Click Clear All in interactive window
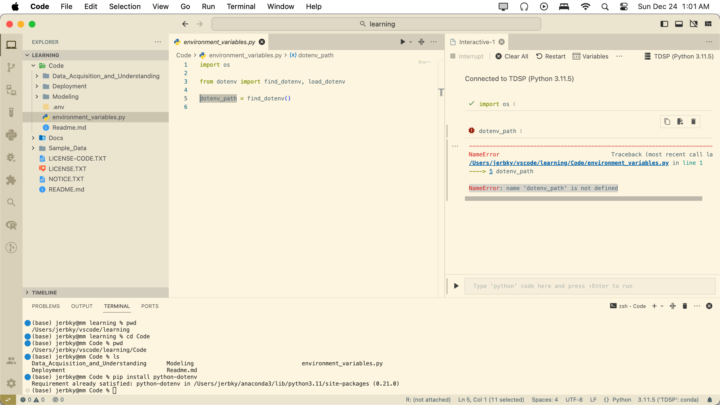This screenshot has height=405, width=720. 512,56
